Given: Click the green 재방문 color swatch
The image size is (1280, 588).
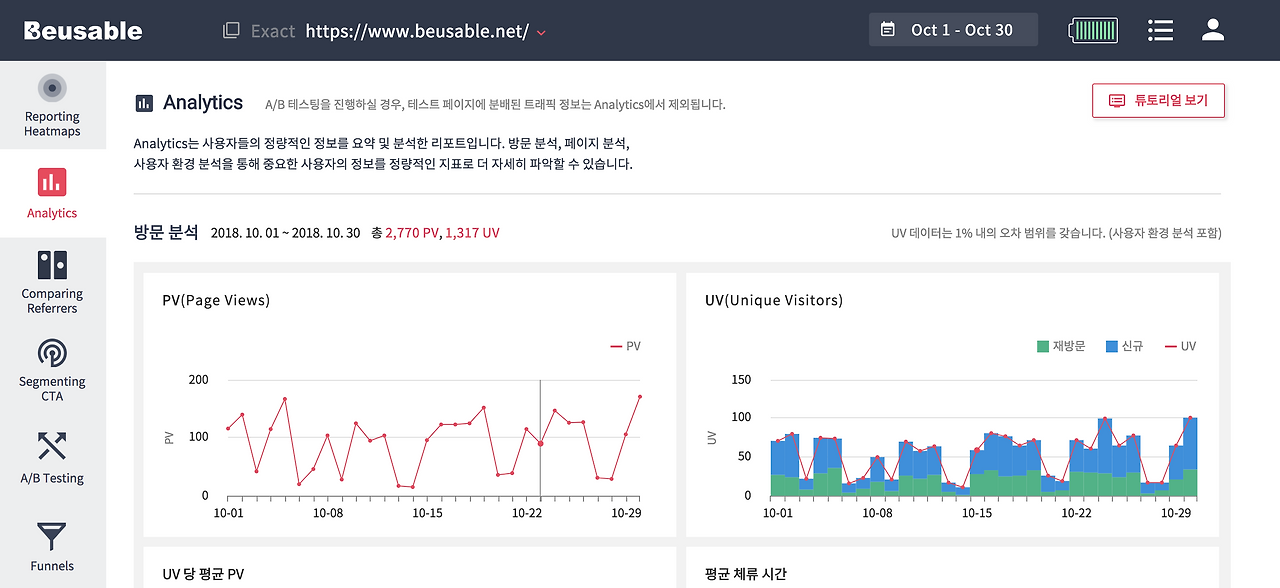Looking at the screenshot, I should tap(1043, 345).
